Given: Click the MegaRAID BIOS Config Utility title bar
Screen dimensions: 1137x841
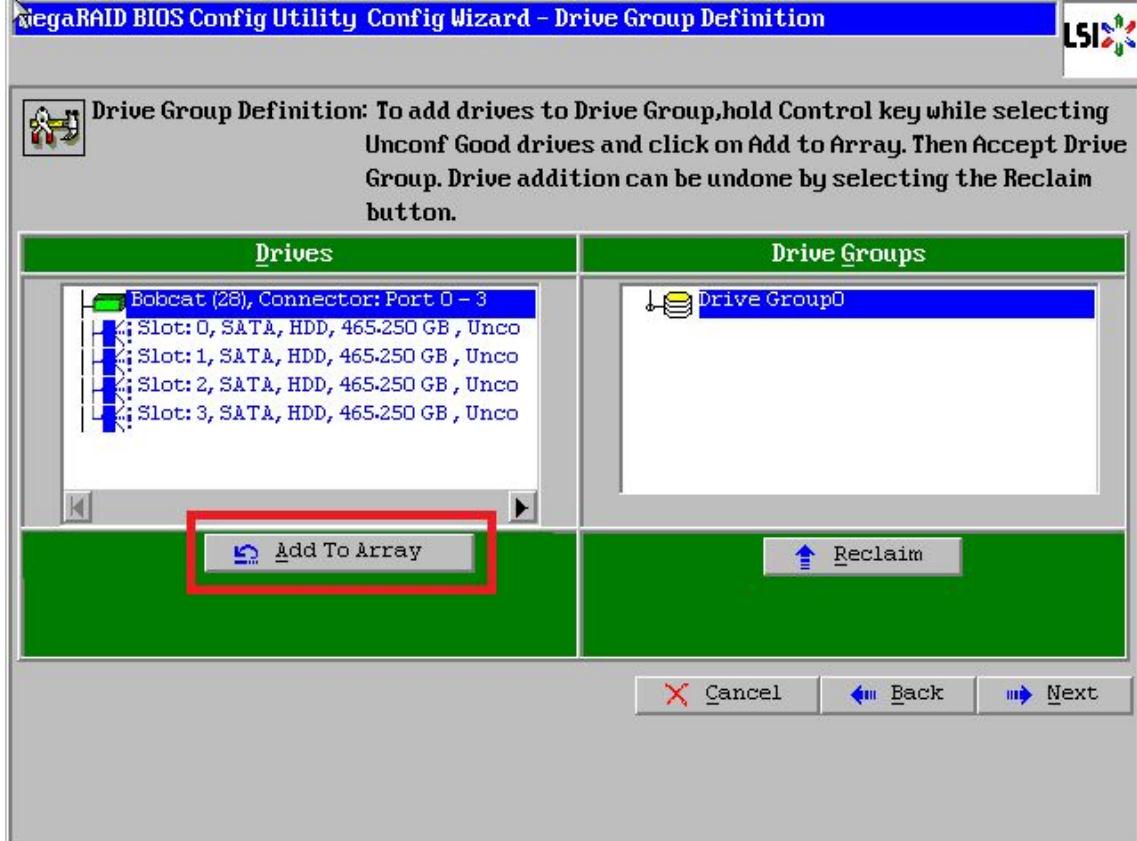Looking at the screenshot, I should [535, 18].
